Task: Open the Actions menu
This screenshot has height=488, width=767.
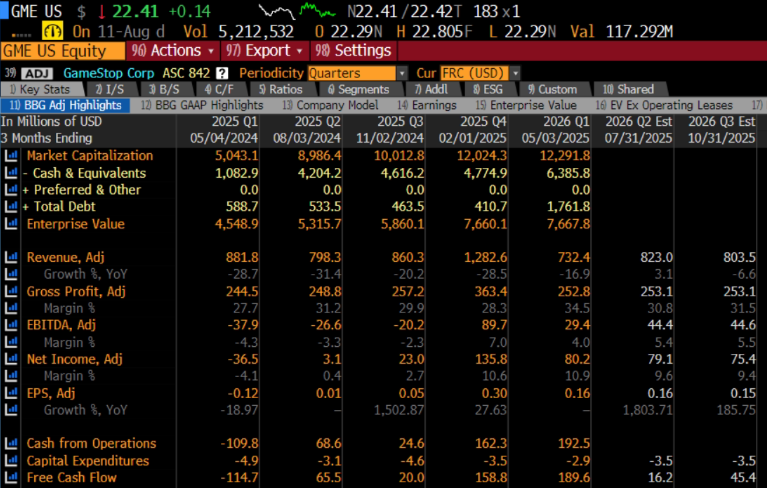Action: coord(173,51)
